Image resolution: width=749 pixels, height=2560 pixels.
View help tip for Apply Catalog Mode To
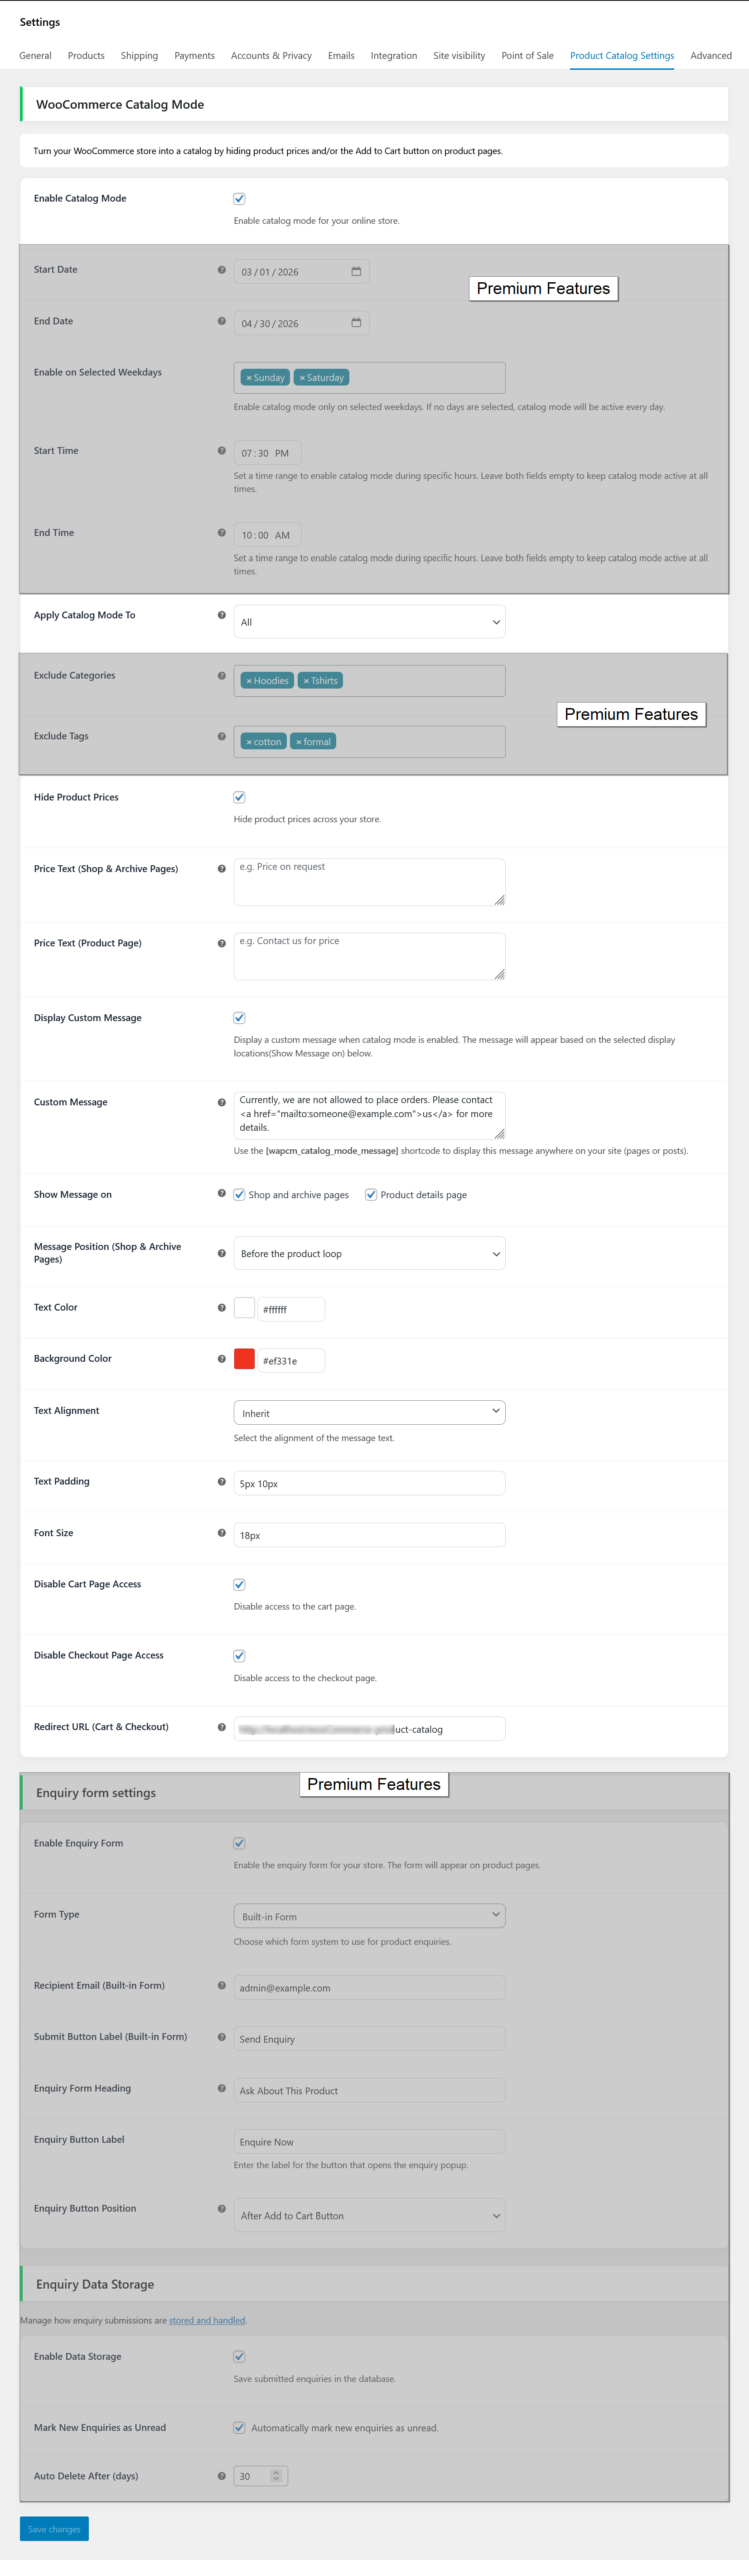pyautogui.click(x=222, y=615)
